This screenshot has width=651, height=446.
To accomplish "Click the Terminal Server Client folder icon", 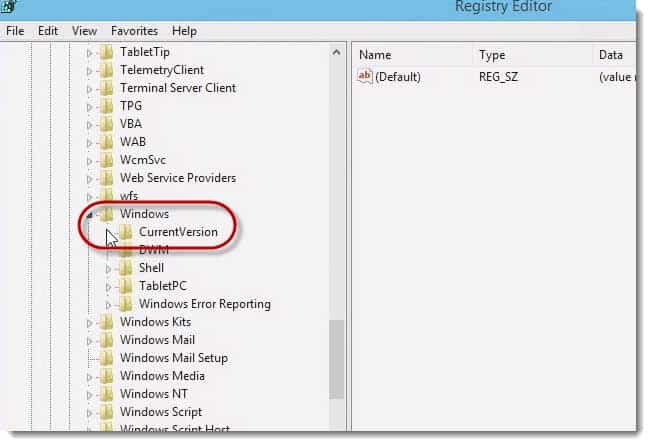I will coord(107,88).
